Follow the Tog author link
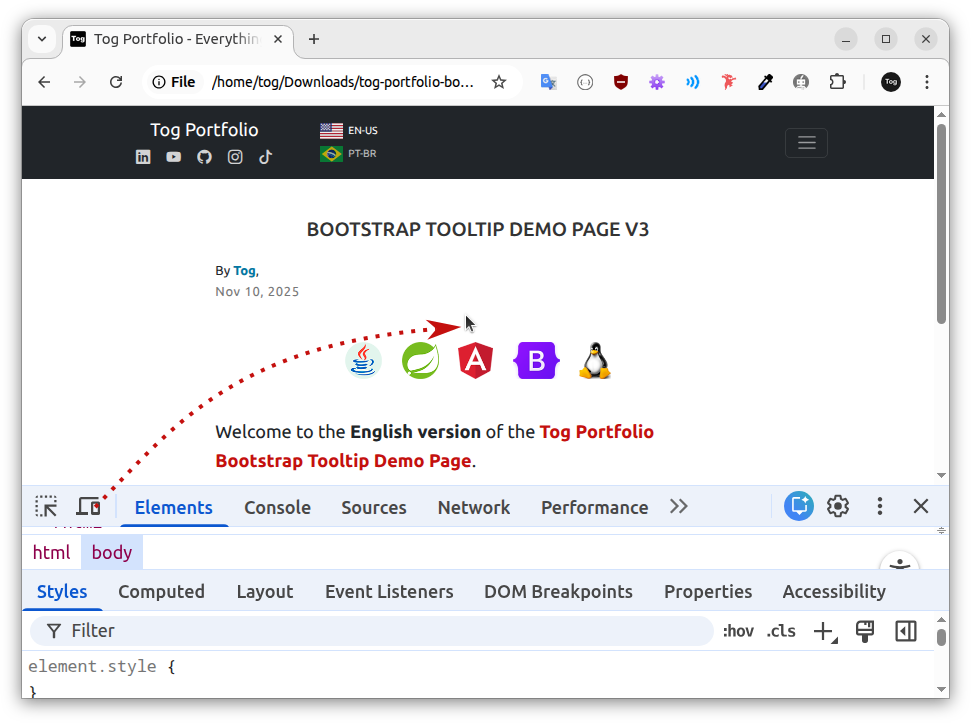 click(x=244, y=271)
